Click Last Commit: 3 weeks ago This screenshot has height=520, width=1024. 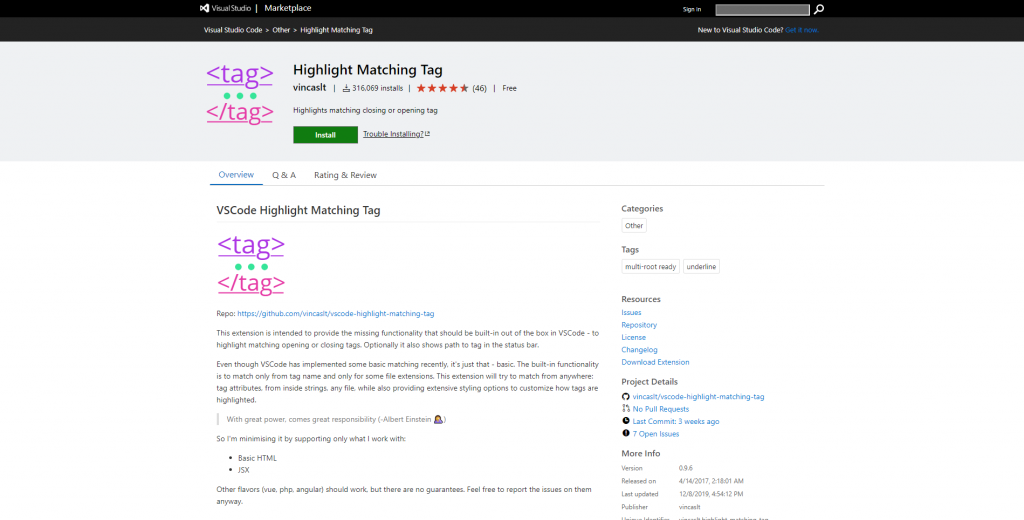[x=676, y=421]
